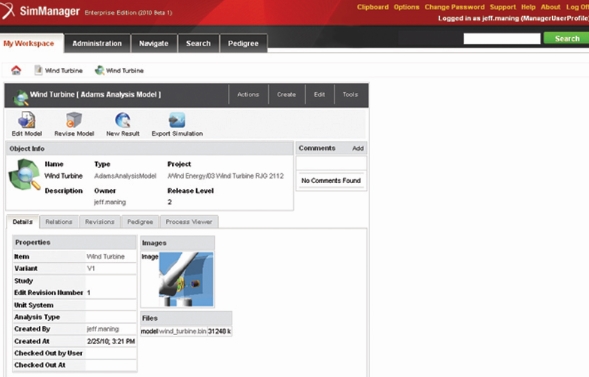This screenshot has height=377, width=589.
Task: Go to home via house icon
Action: click(x=16, y=70)
